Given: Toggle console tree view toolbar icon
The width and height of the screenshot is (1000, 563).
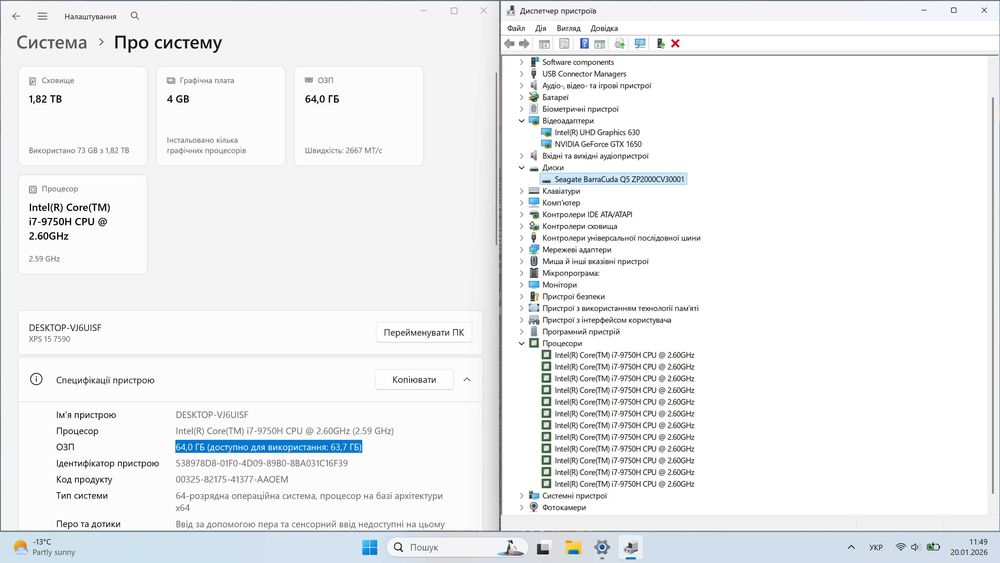Looking at the screenshot, I should tap(544, 43).
